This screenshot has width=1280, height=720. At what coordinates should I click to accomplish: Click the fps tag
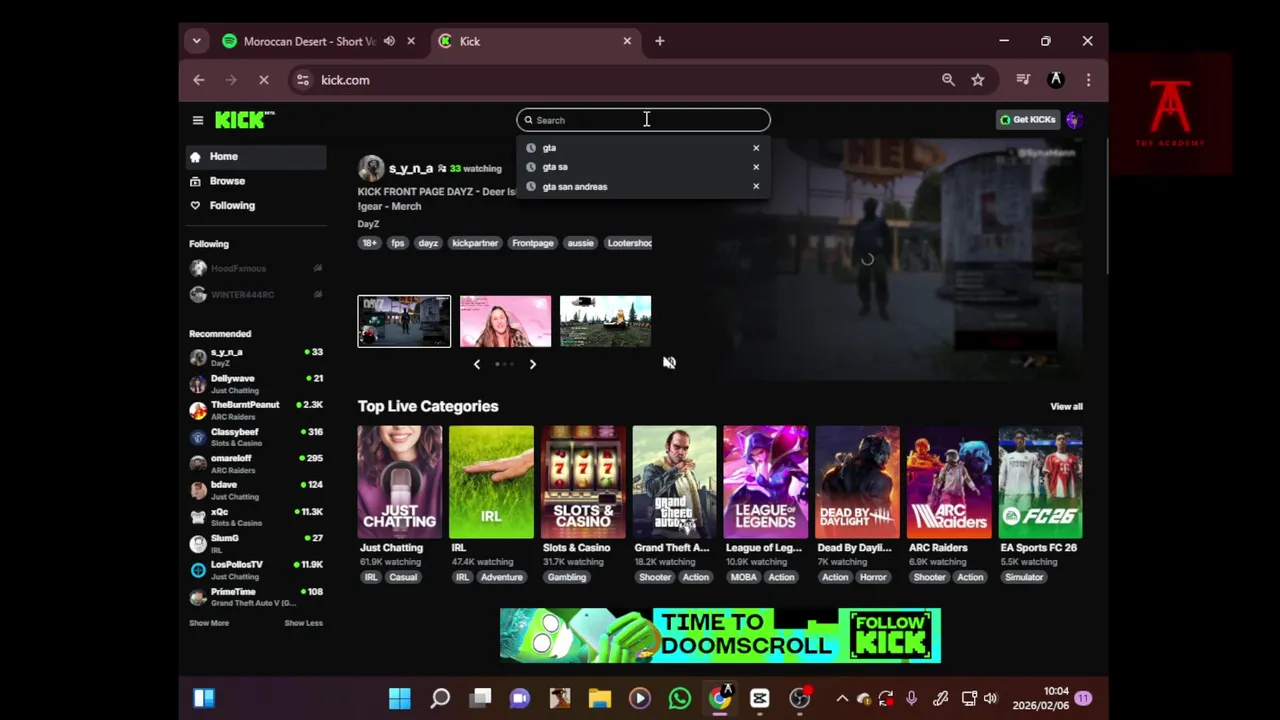(398, 243)
